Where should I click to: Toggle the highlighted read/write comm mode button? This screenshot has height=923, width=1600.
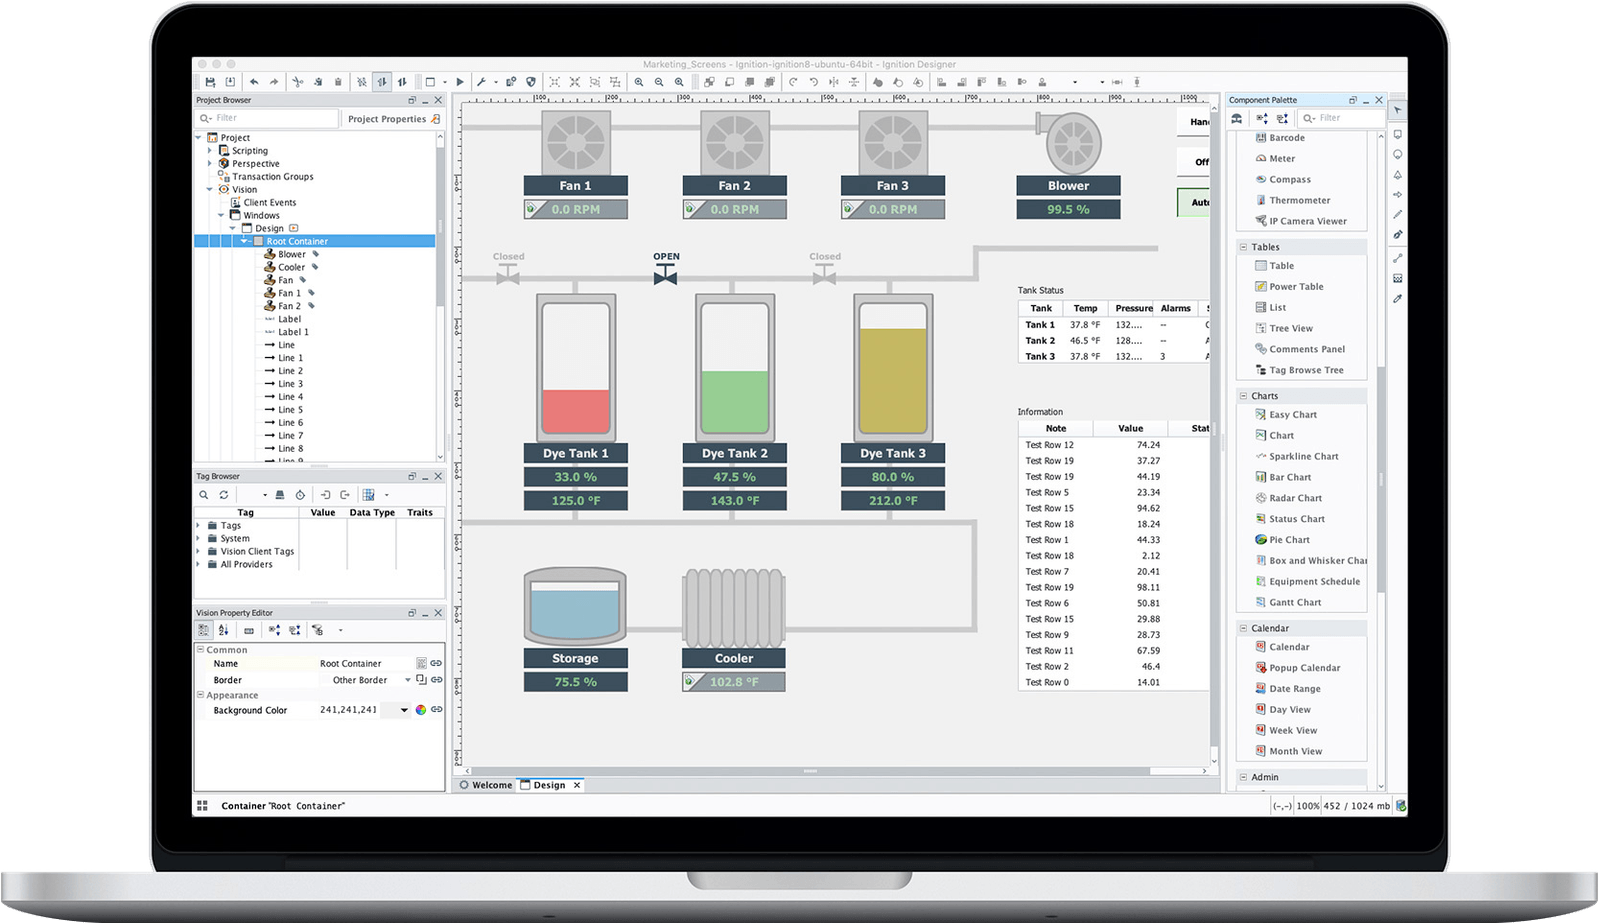(x=382, y=82)
